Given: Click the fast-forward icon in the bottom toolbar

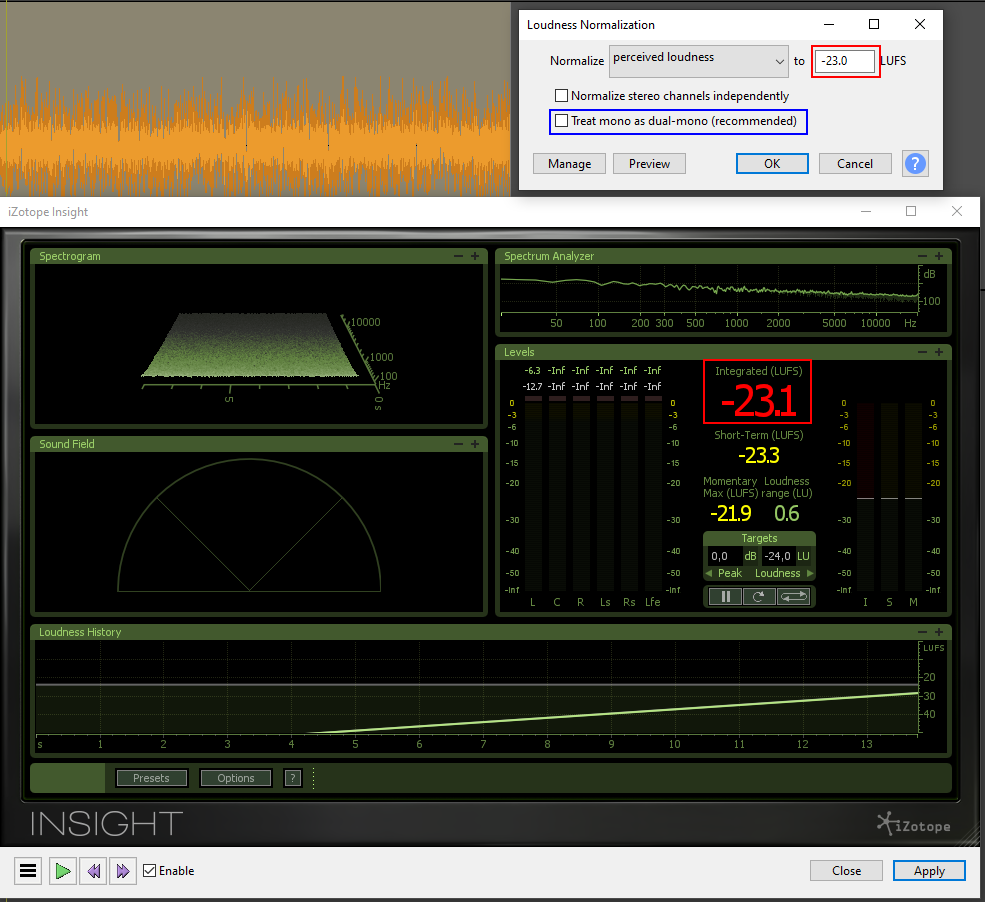Looking at the screenshot, I should pos(122,870).
